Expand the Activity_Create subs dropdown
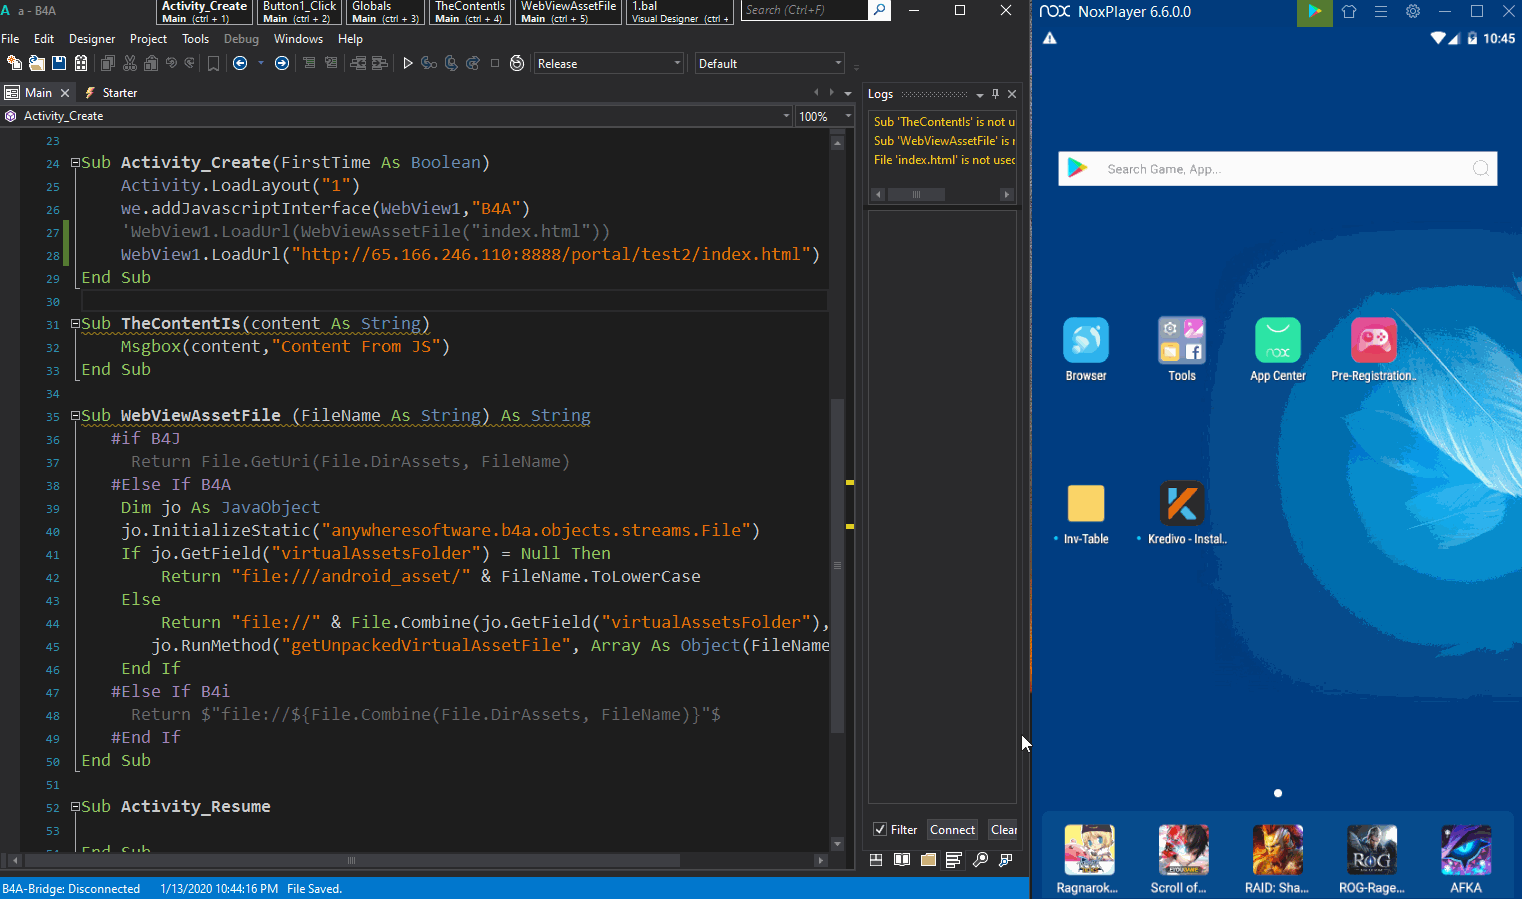This screenshot has width=1522, height=899. pos(786,116)
